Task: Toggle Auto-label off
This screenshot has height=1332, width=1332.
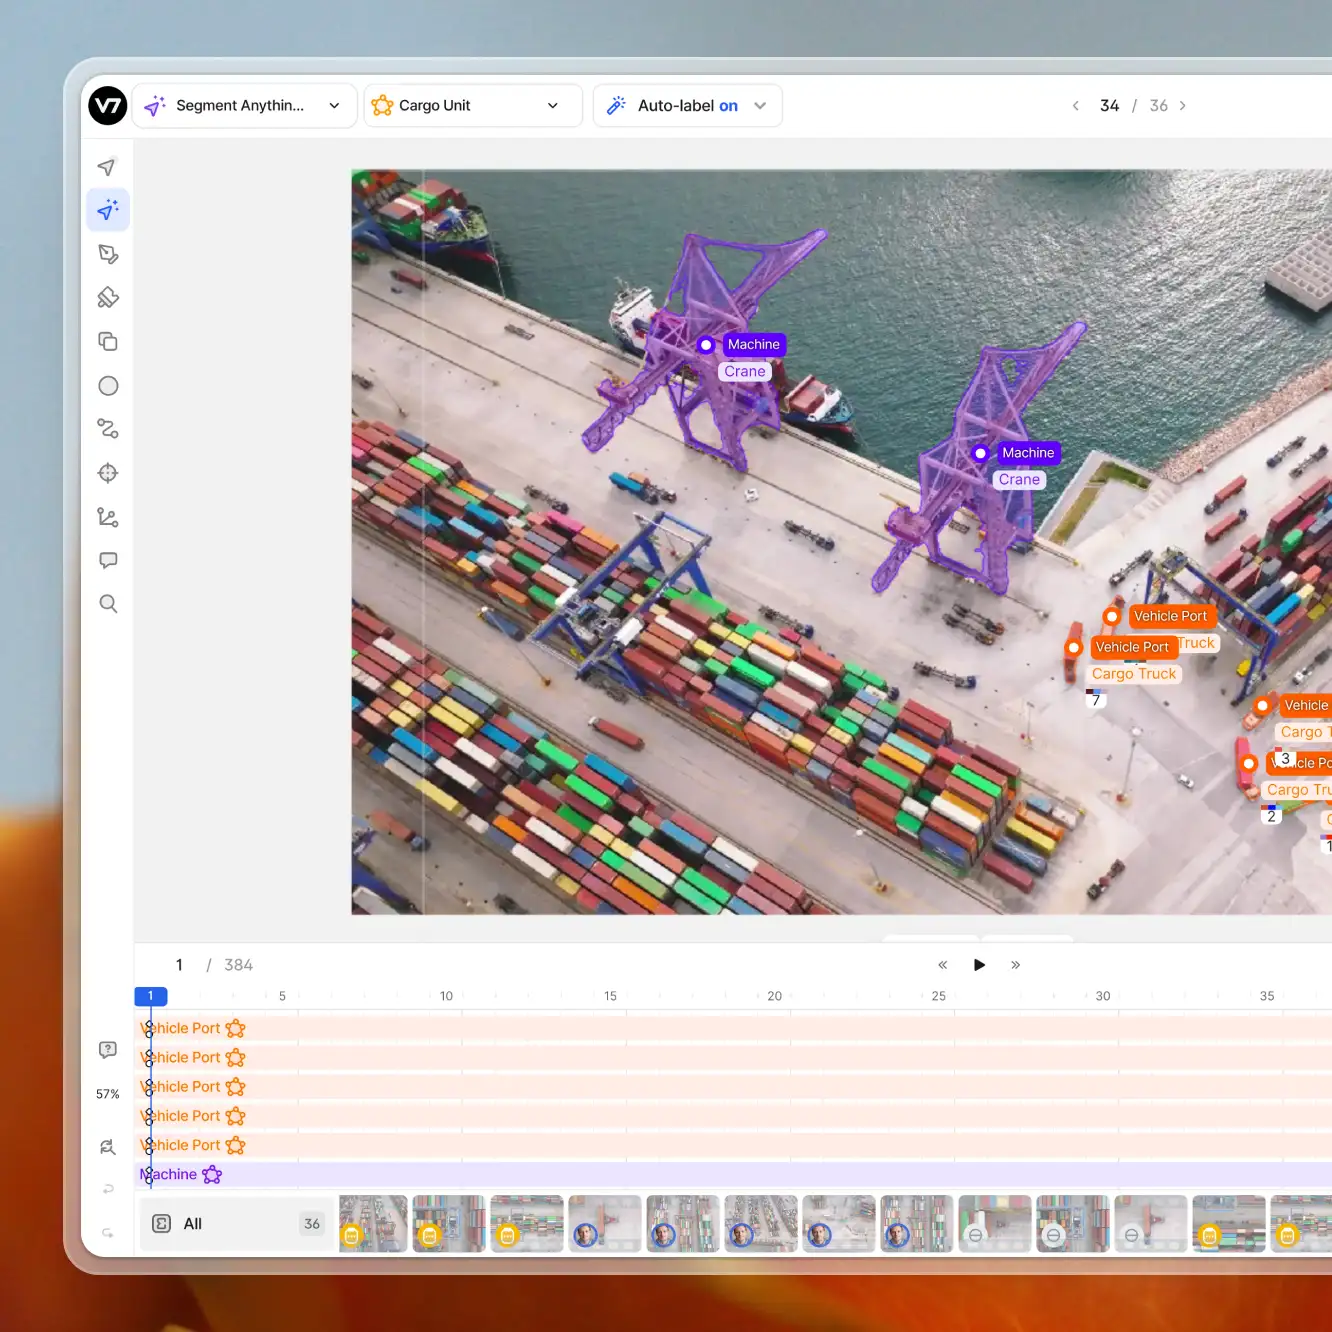Action: pyautogui.click(x=729, y=105)
